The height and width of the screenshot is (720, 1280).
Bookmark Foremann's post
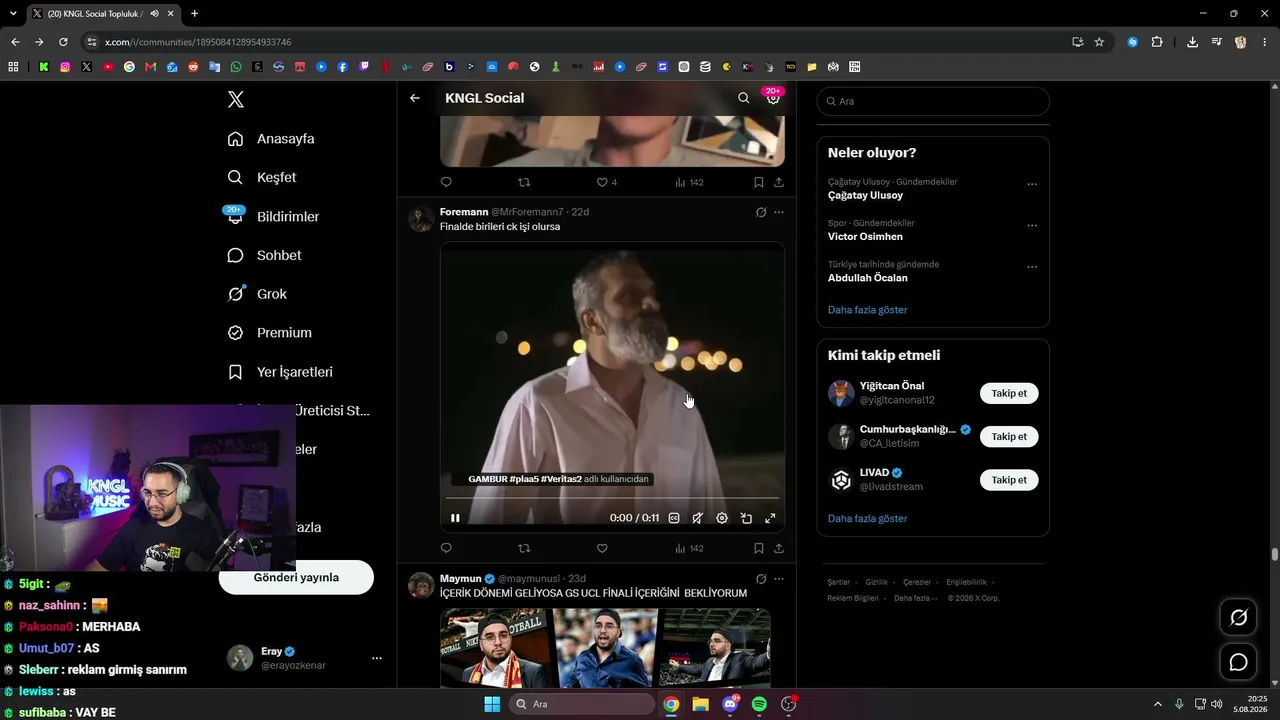click(758, 548)
